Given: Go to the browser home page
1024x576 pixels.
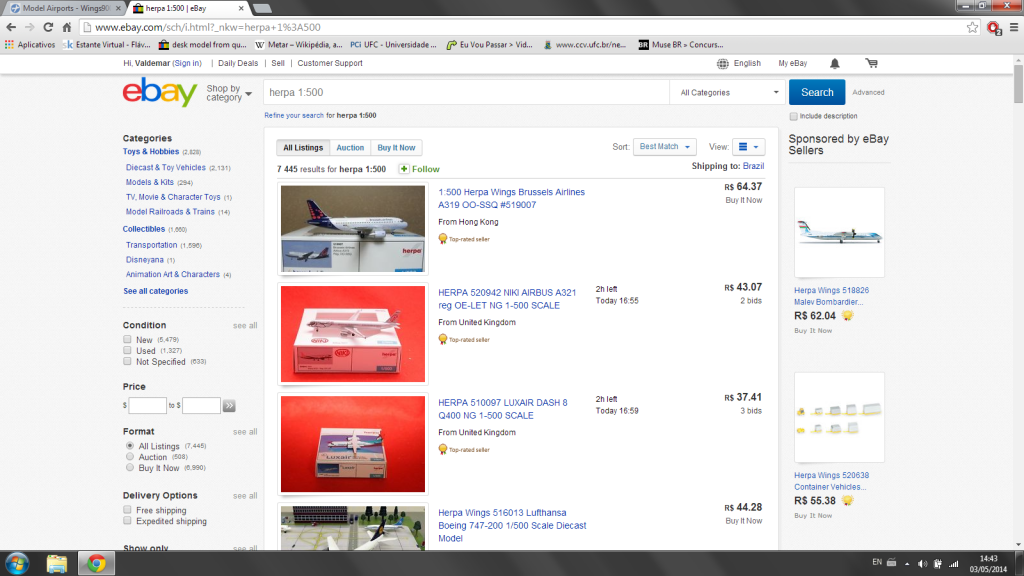Looking at the screenshot, I should [x=67, y=27].
